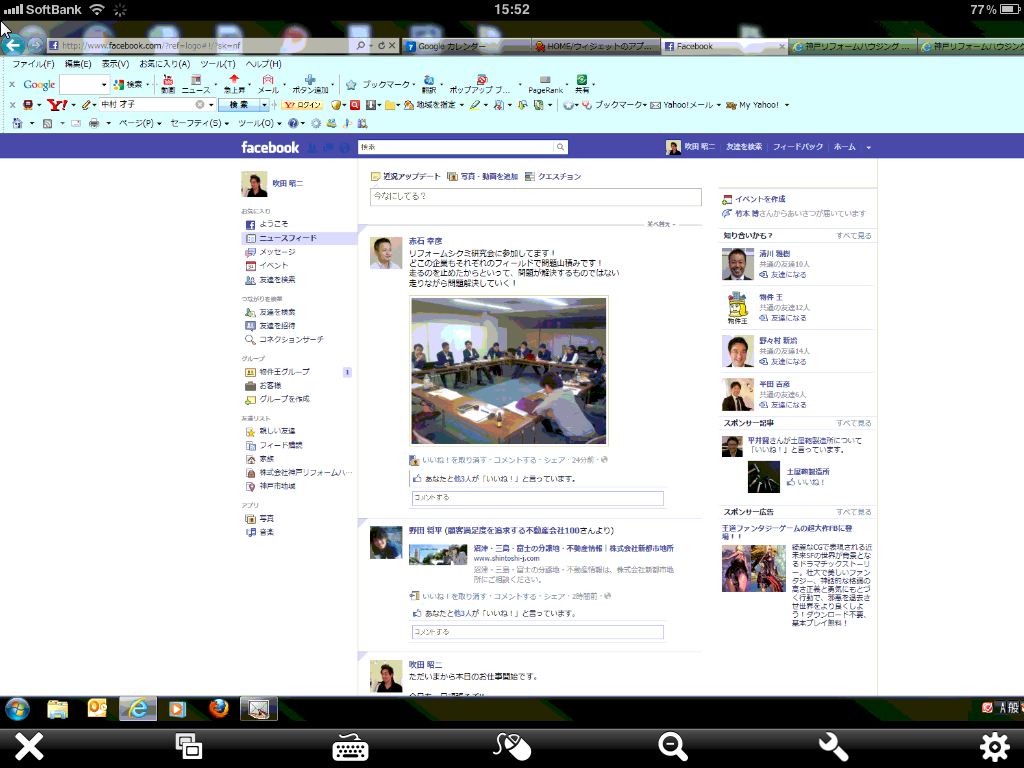Image resolution: width=1024 pixels, height=768 pixels.
Task: Open the ヘルプ(H) menu
Action: click(263, 64)
